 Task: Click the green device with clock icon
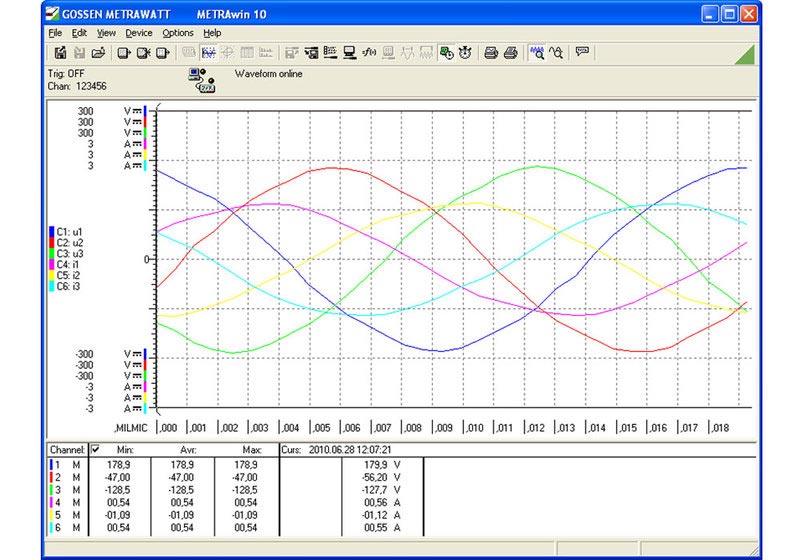(446, 53)
